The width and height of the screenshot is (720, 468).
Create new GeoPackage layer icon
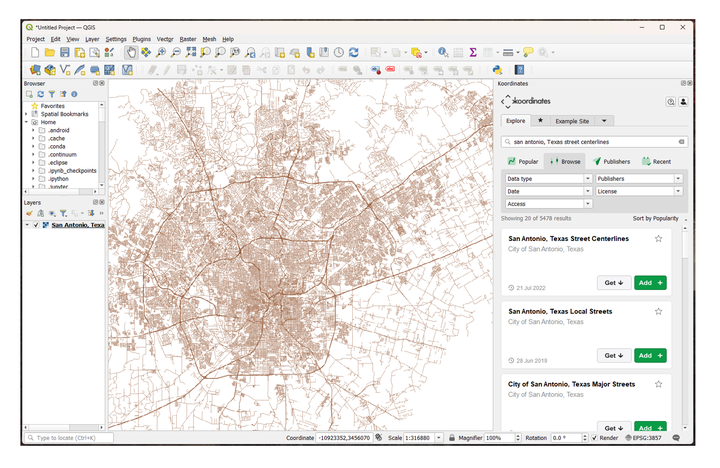pos(50,70)
